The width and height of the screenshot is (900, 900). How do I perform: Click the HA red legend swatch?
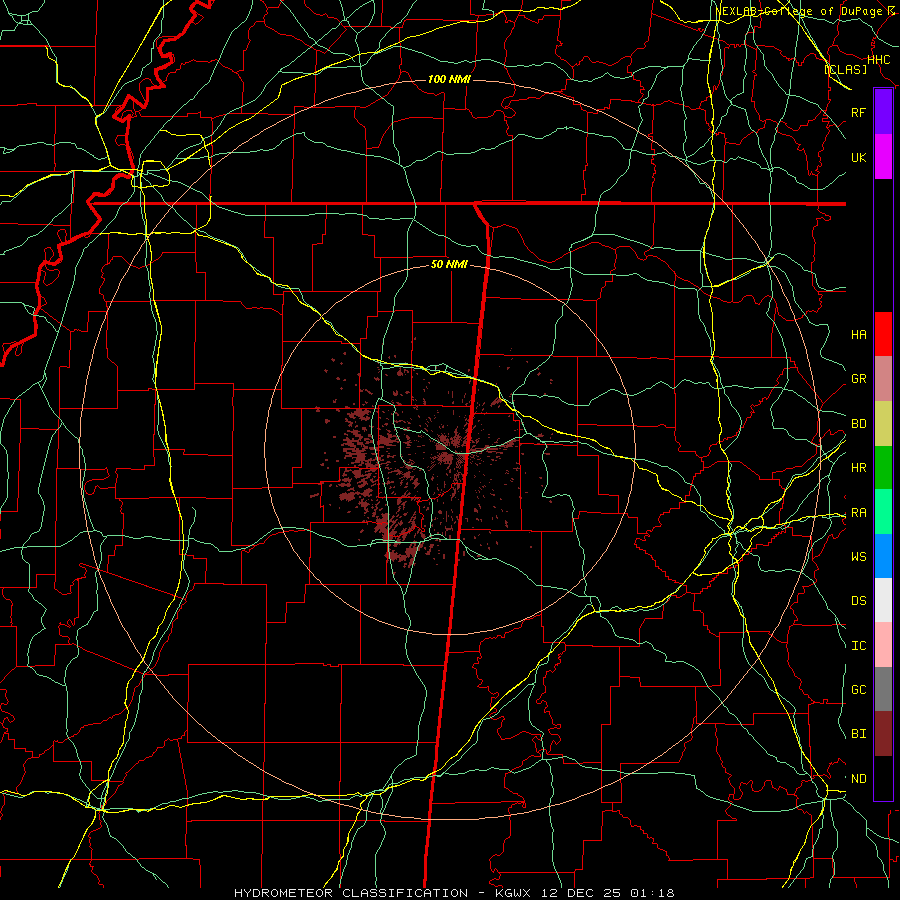[883, 334]
